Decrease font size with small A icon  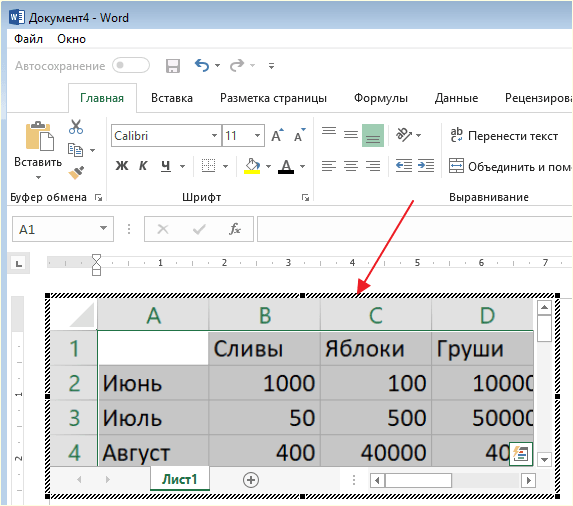[x=300, y=136]
